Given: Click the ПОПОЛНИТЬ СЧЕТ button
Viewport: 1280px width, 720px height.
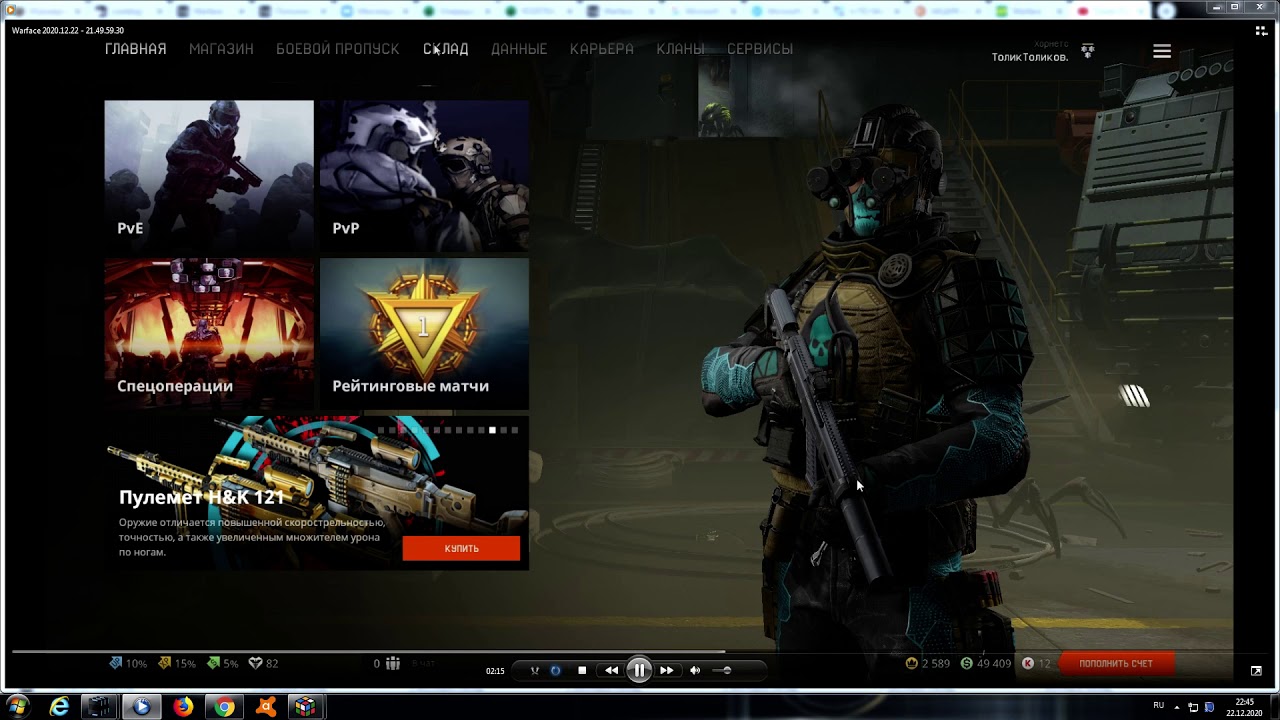Looking at the screenshot, I should tap(1115, 663).
